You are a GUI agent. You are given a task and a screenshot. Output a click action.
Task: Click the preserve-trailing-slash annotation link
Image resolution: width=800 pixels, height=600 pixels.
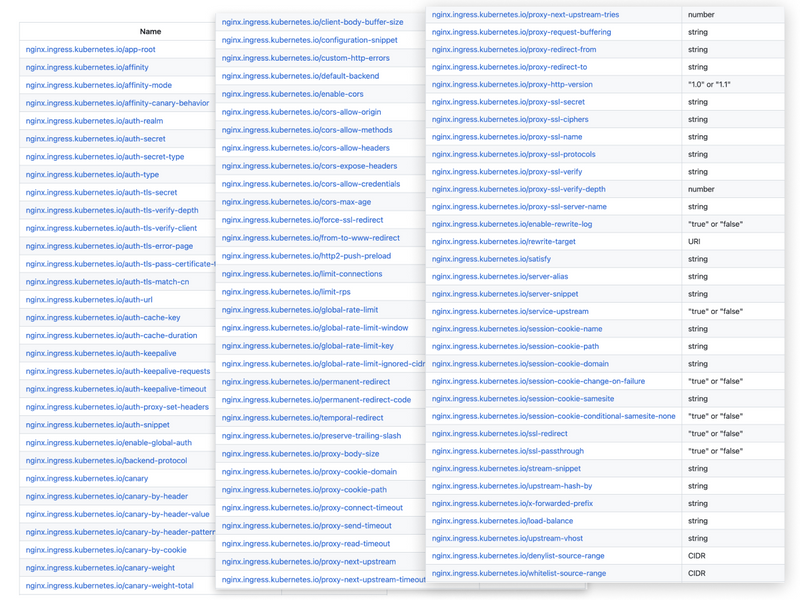click(311, 436)
